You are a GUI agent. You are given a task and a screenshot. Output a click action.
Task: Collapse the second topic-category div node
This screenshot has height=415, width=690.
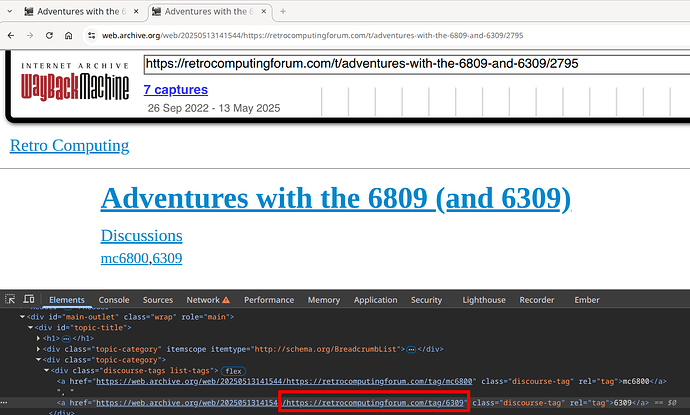[x=38, y=360]
